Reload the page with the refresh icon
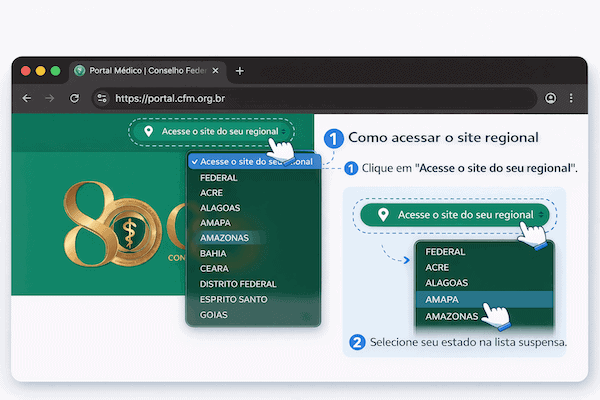 tap(74, 98)
